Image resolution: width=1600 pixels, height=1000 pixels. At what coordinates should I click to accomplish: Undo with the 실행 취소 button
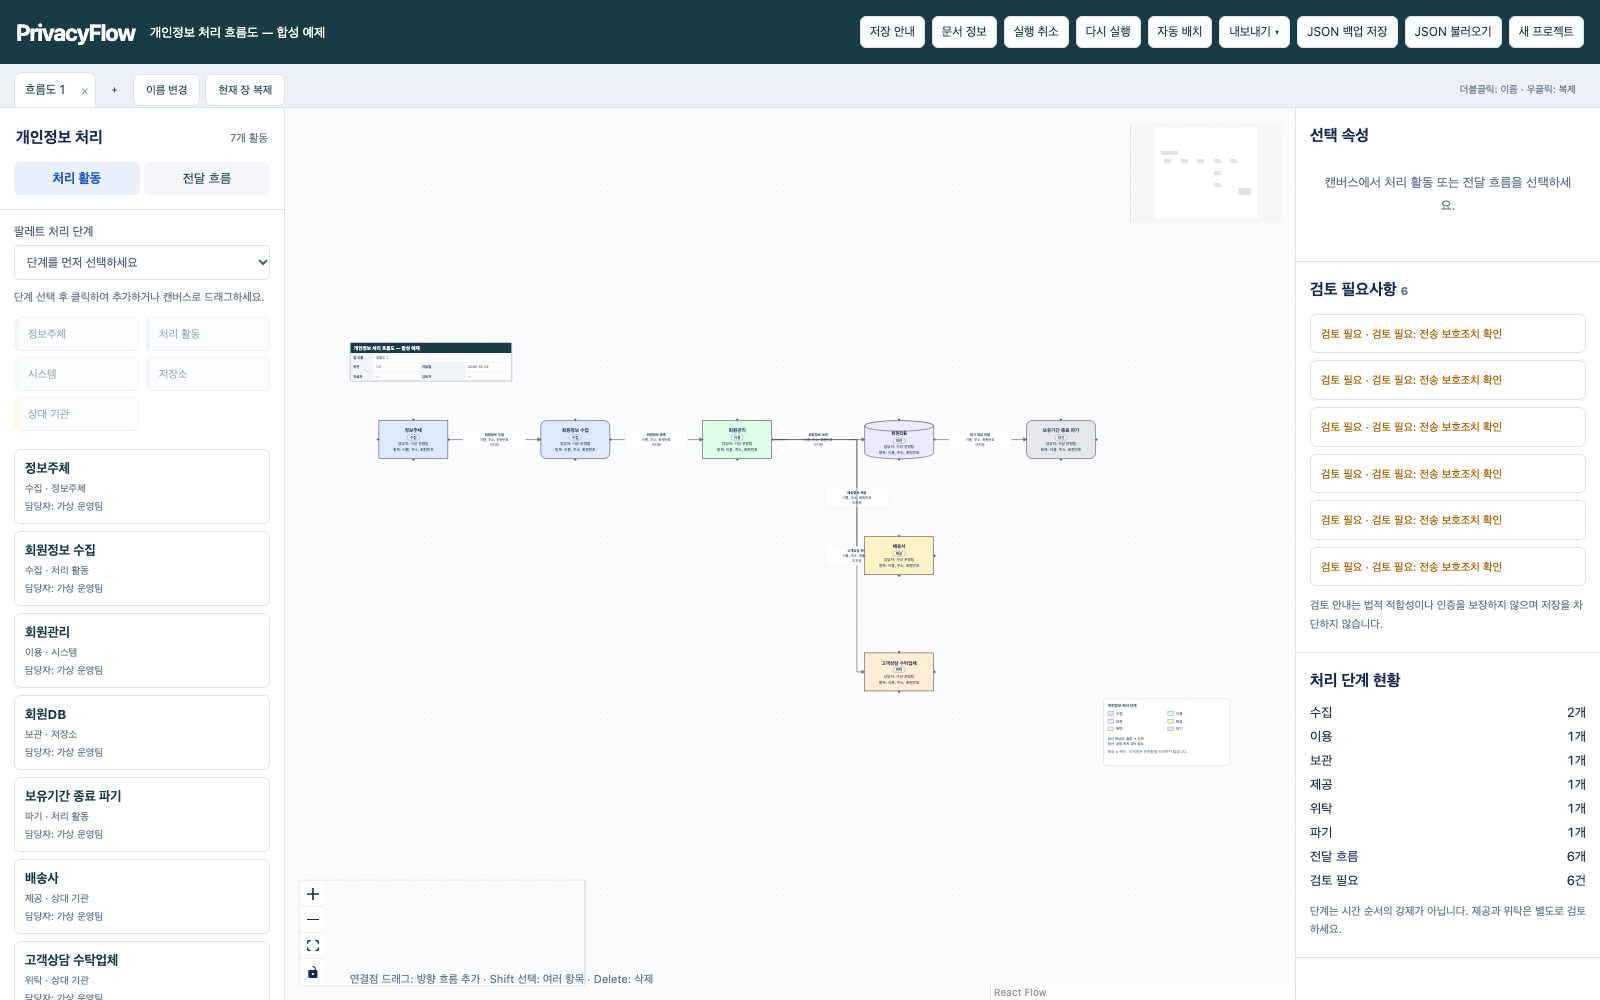click(x=1036, y=32)
